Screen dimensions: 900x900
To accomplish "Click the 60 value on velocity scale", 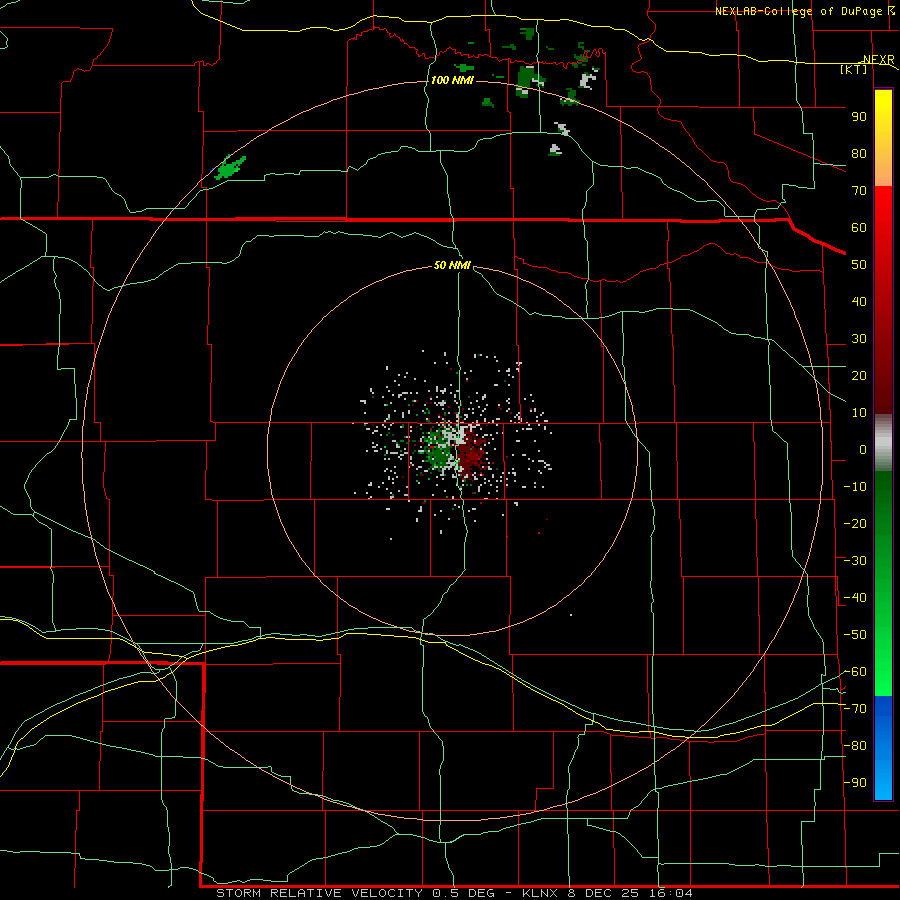I will (x=859, y=227).
